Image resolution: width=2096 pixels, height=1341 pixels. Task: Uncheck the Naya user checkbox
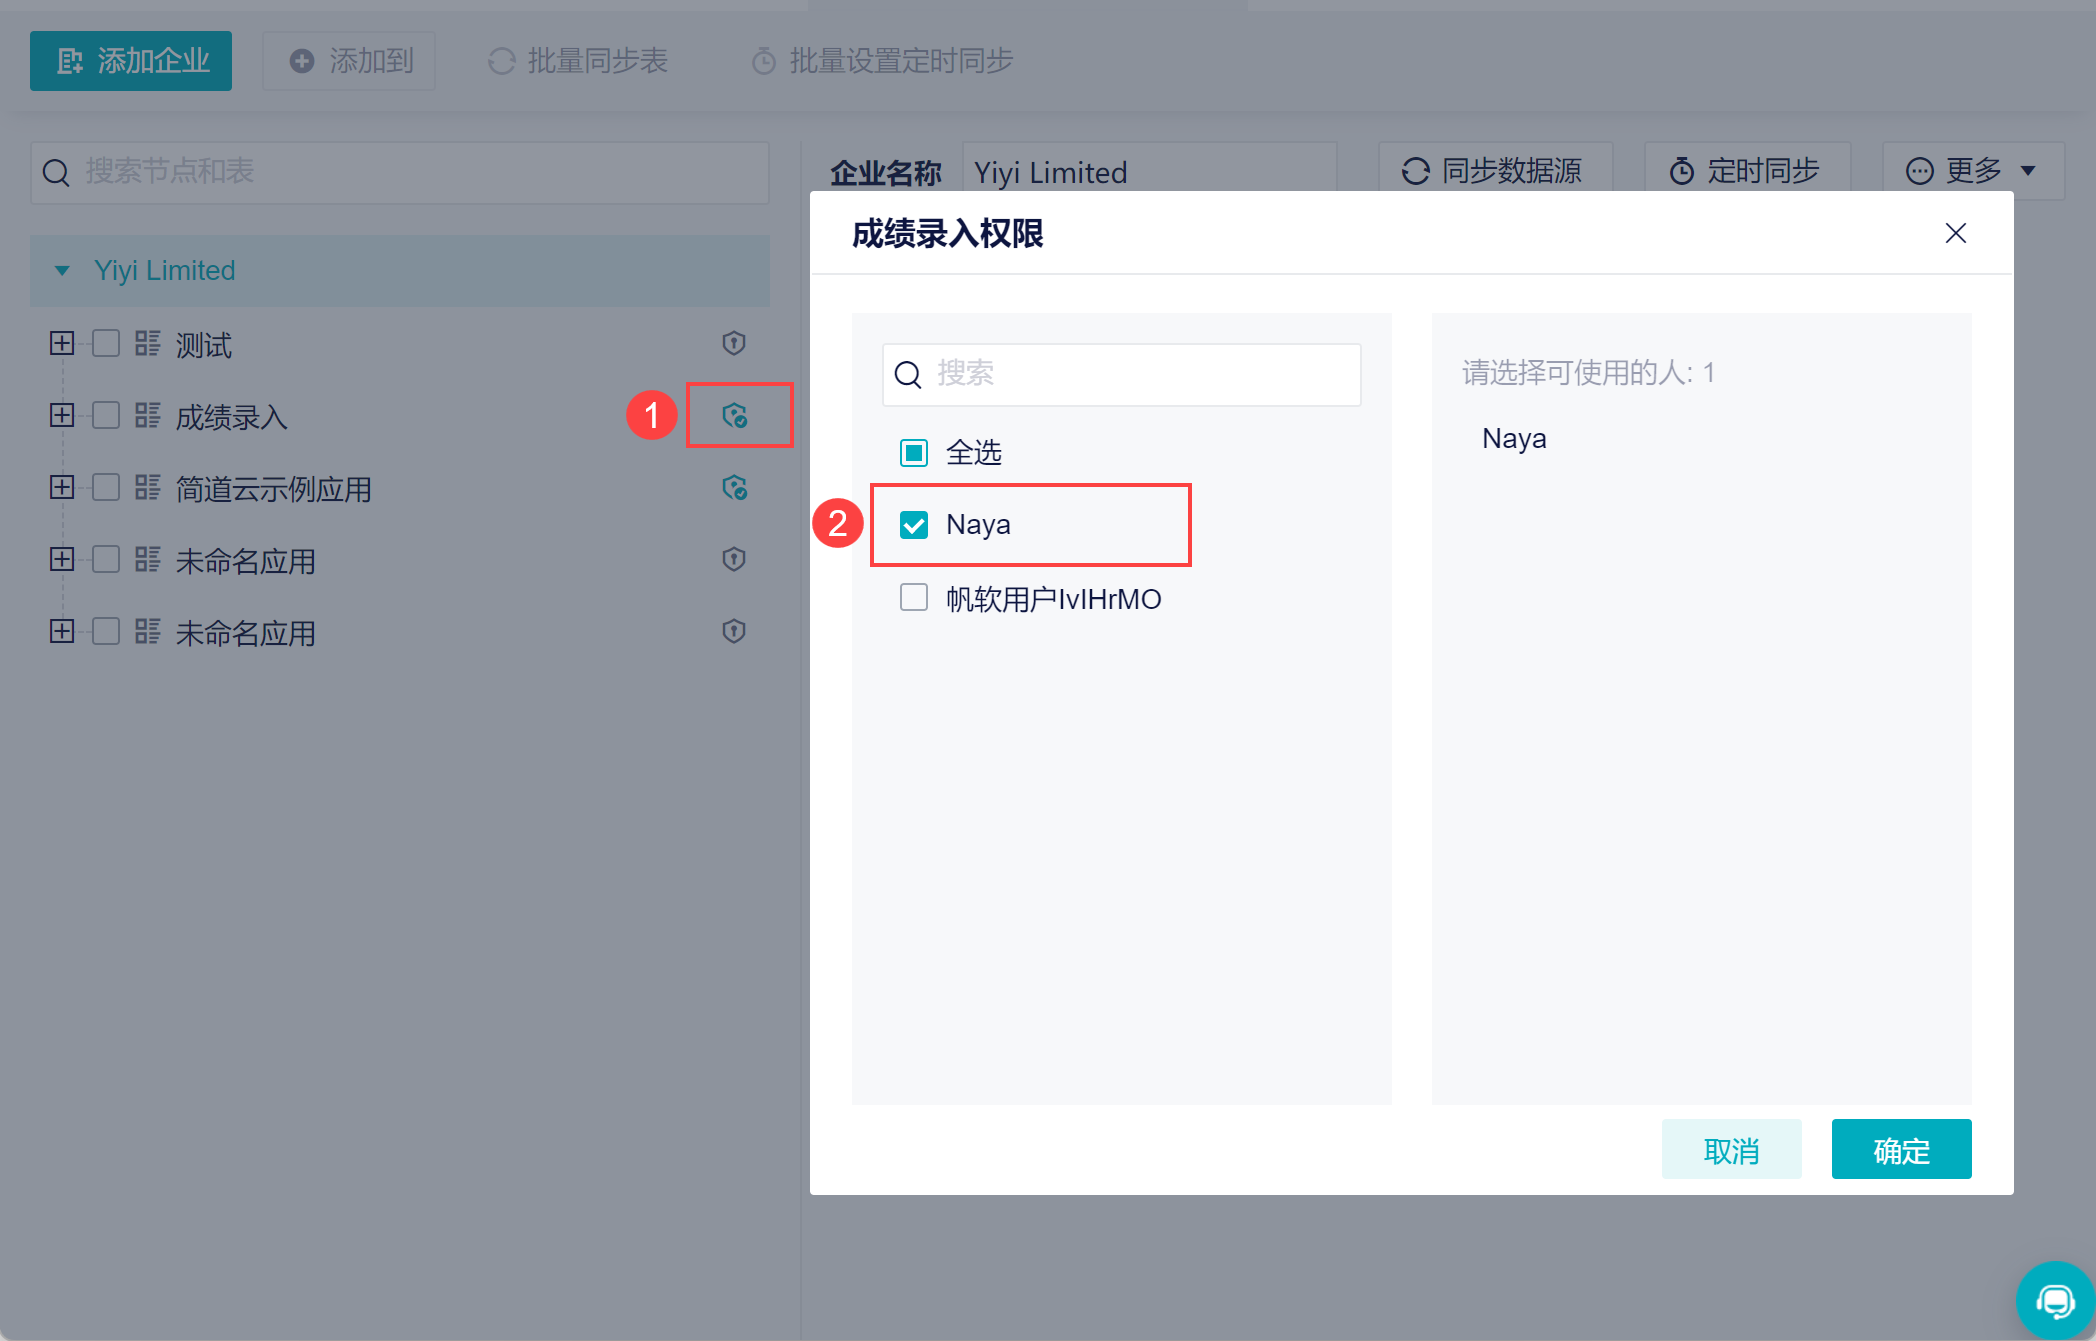pos(914,524)
